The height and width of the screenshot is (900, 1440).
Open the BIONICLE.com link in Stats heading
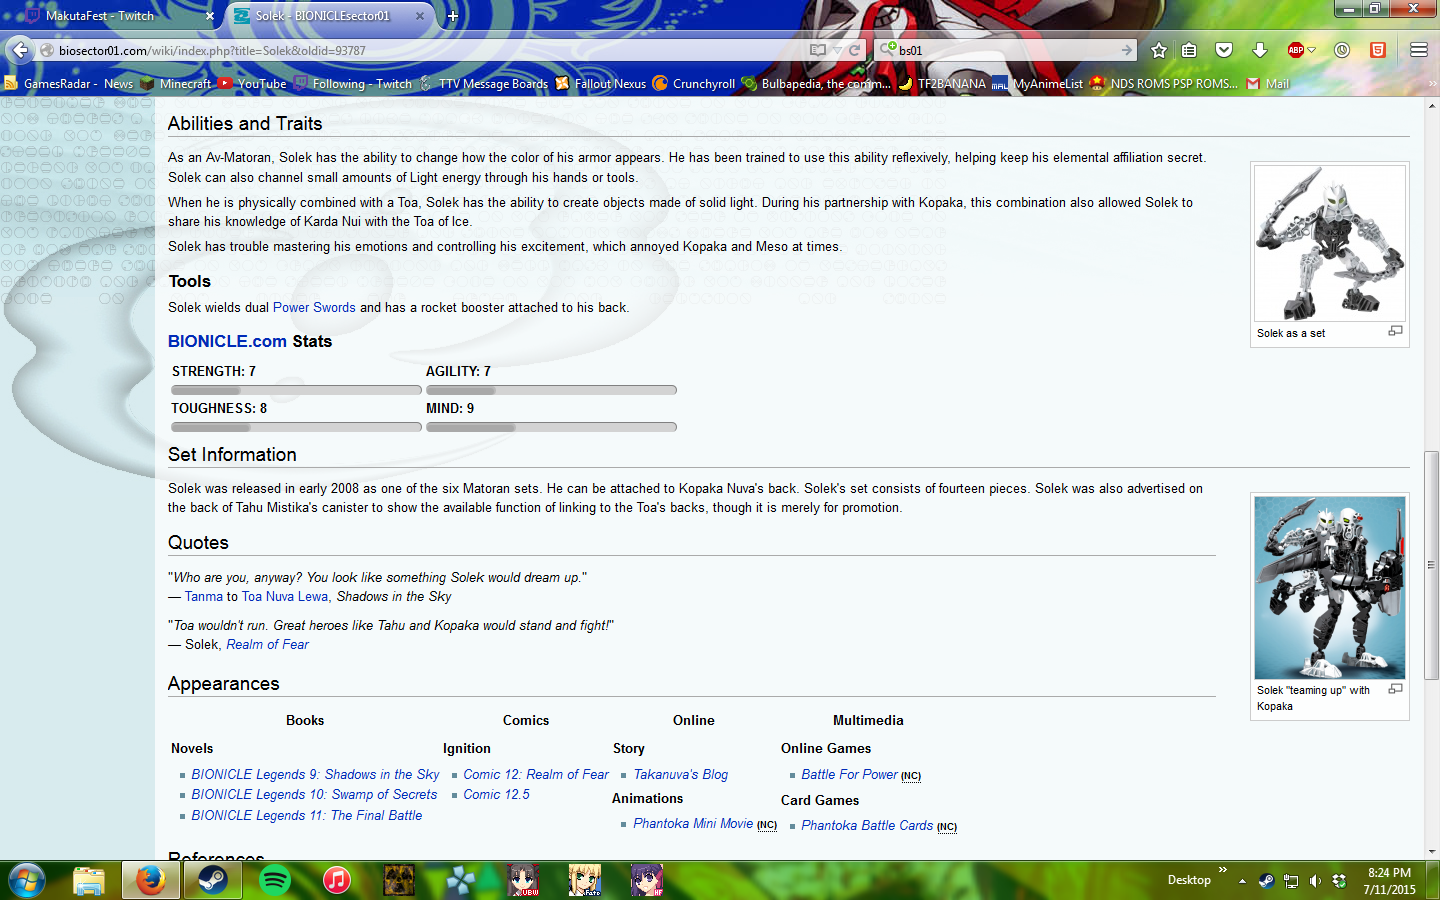(x=227, y=341)
